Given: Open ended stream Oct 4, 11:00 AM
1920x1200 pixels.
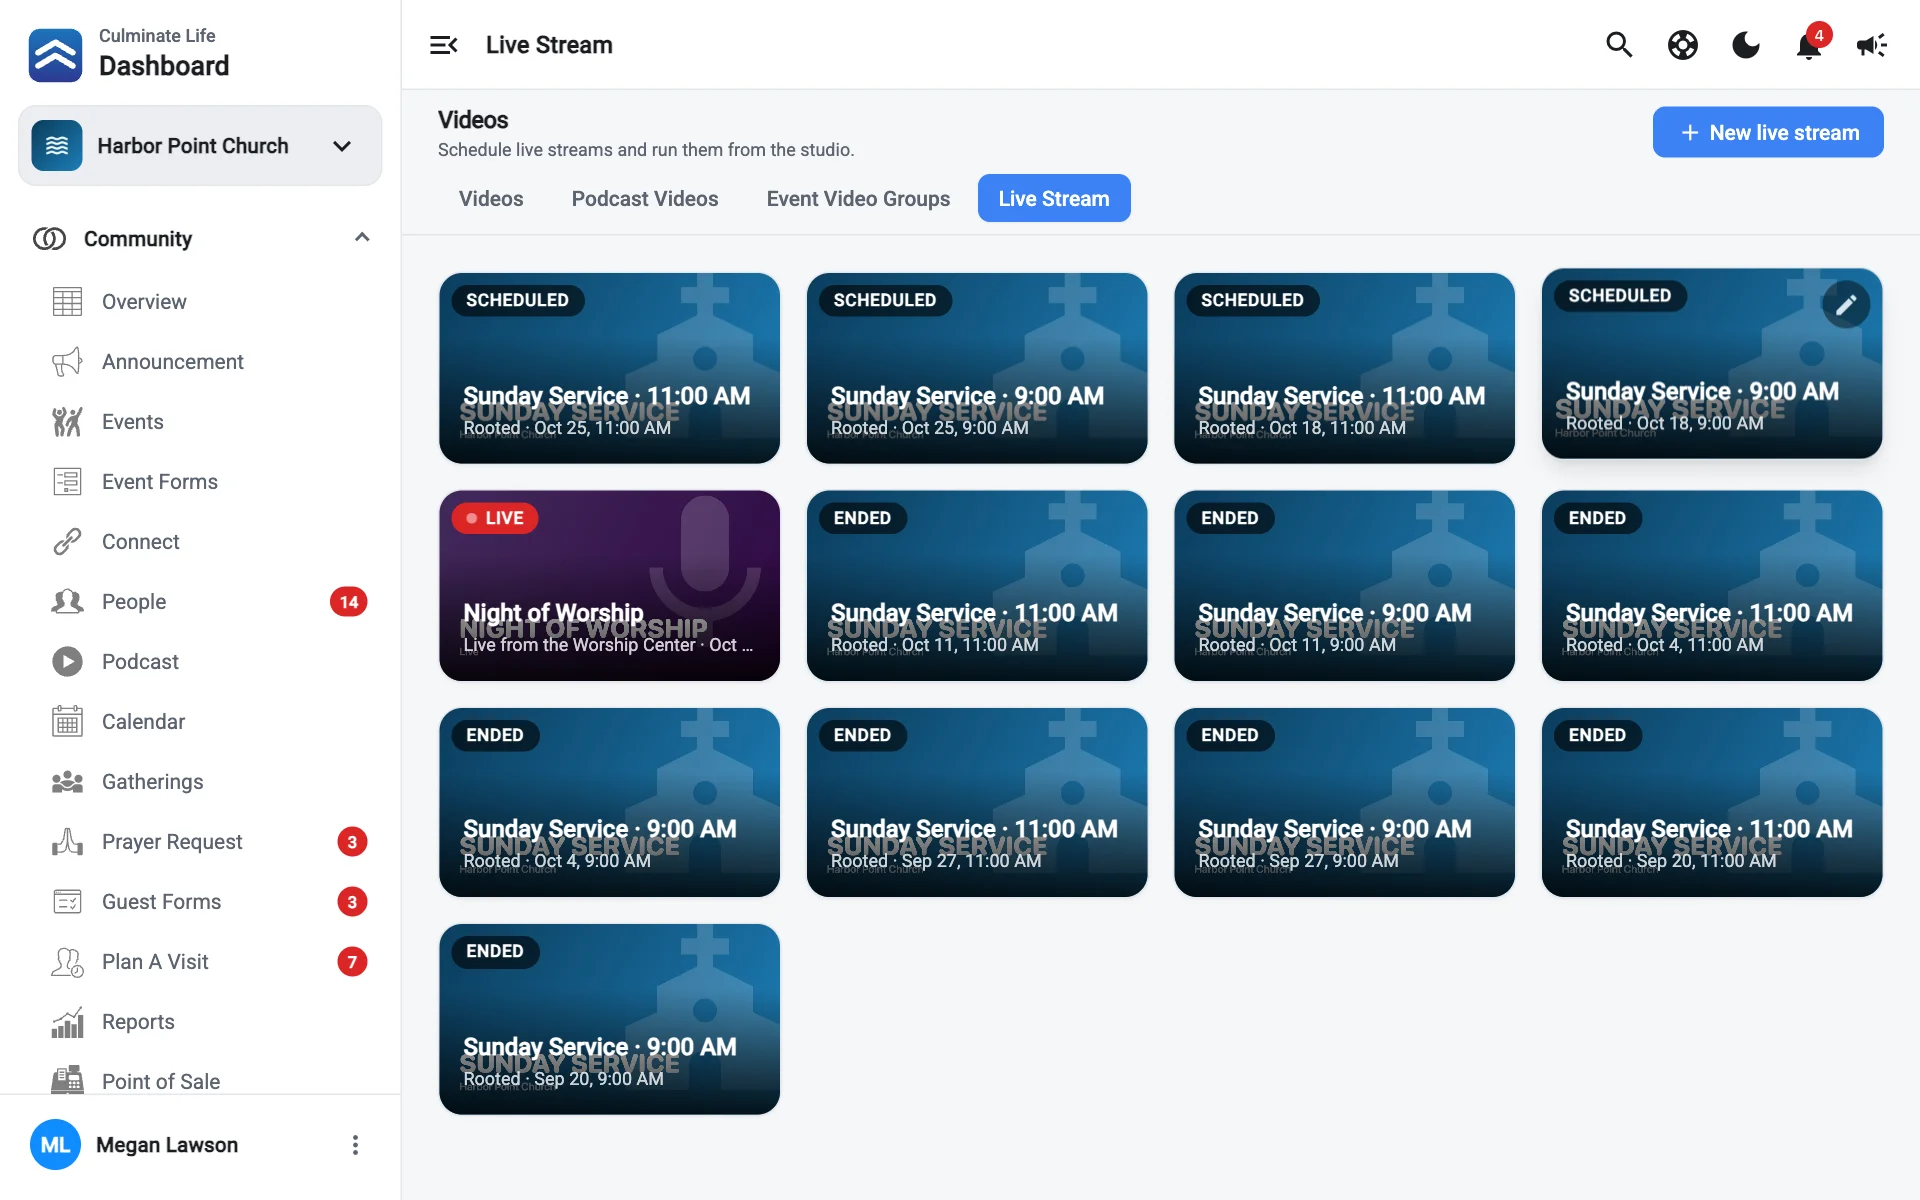Looking at the screenshot, I should [x=1712, y=586].
